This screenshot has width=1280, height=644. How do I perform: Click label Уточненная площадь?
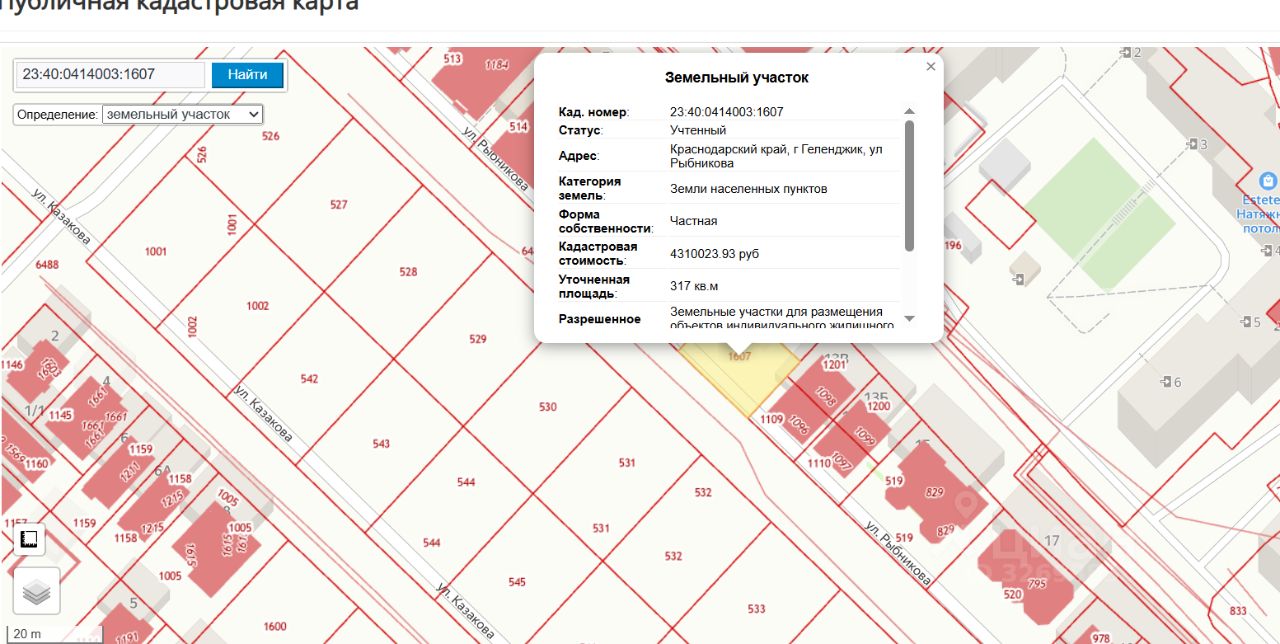click(595, 286)
